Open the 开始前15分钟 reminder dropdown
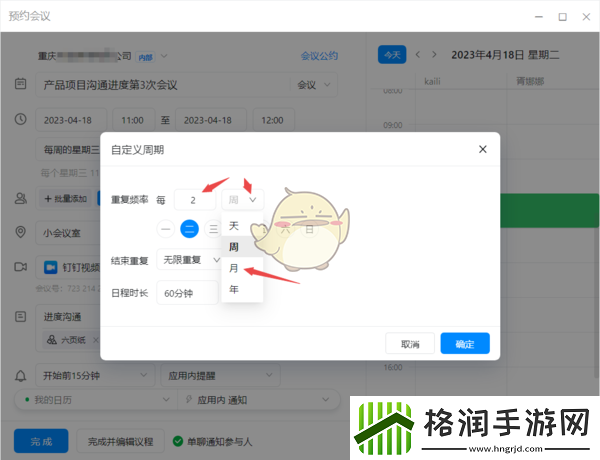 point(95,375)
